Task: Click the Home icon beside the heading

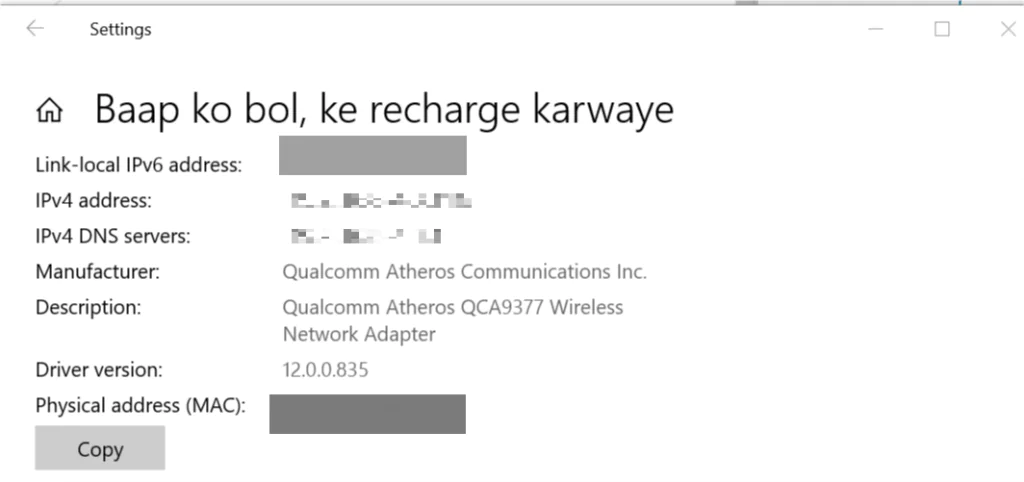Action: tap(49, 110)
